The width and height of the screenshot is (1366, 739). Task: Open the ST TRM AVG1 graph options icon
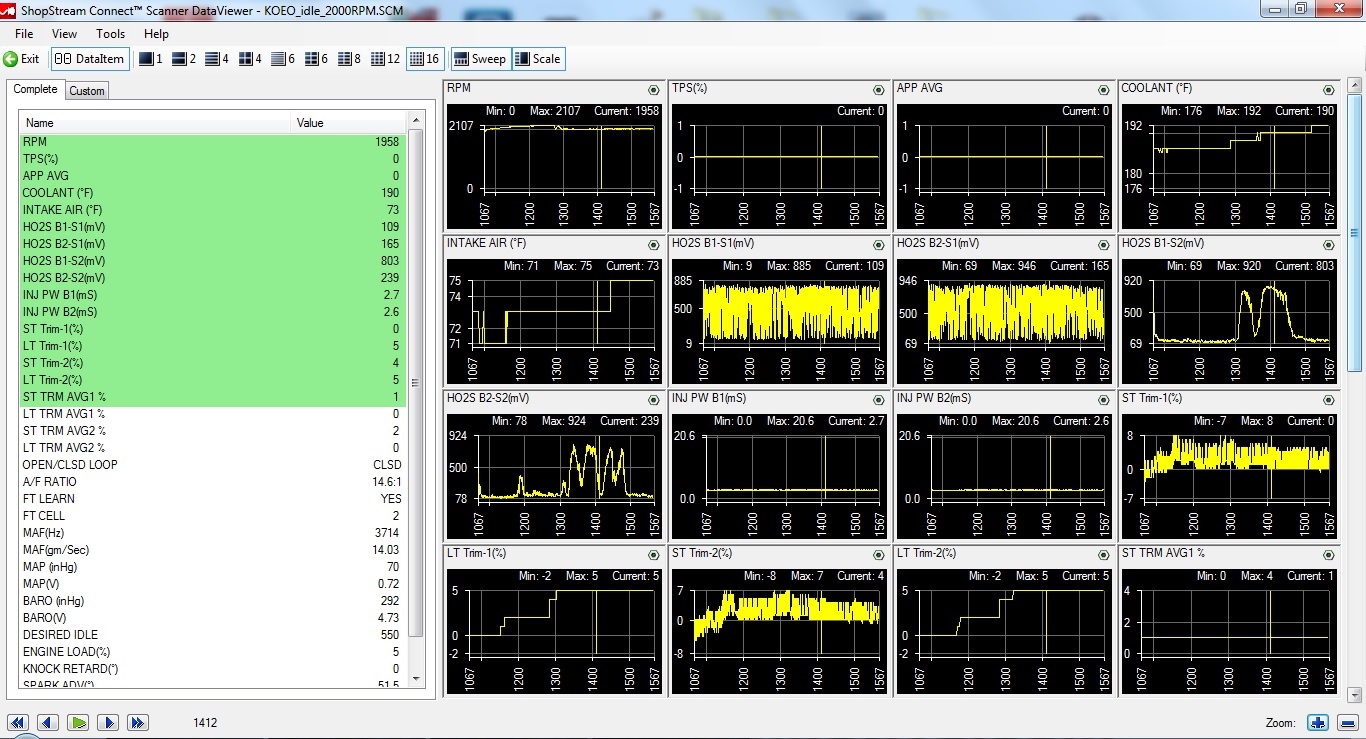1329,555
